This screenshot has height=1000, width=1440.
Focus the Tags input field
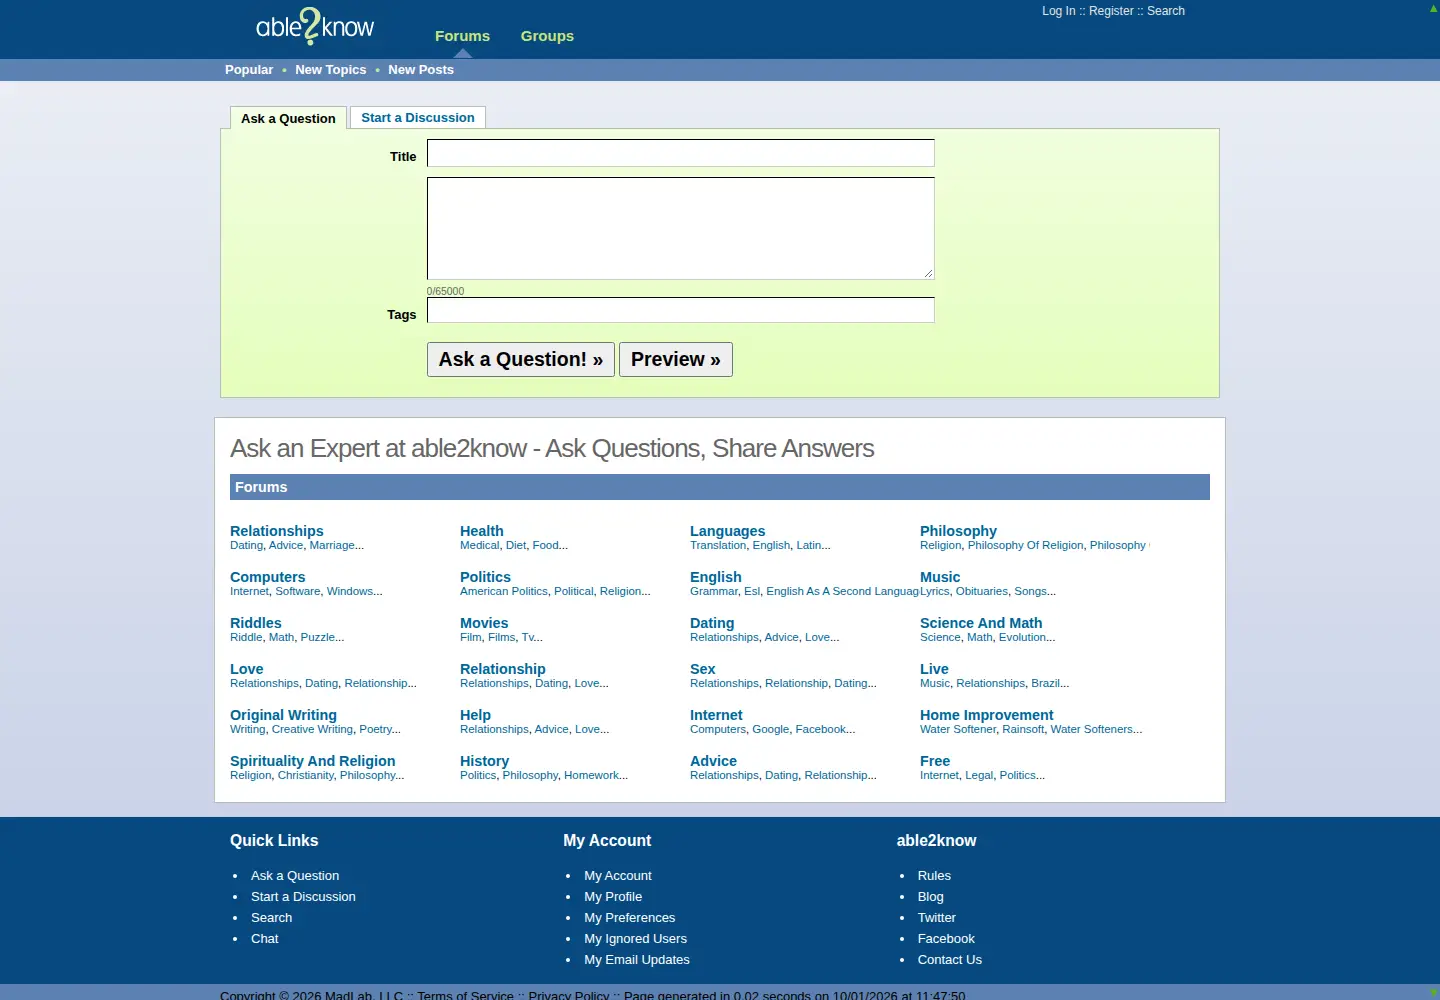coord(680,310)
